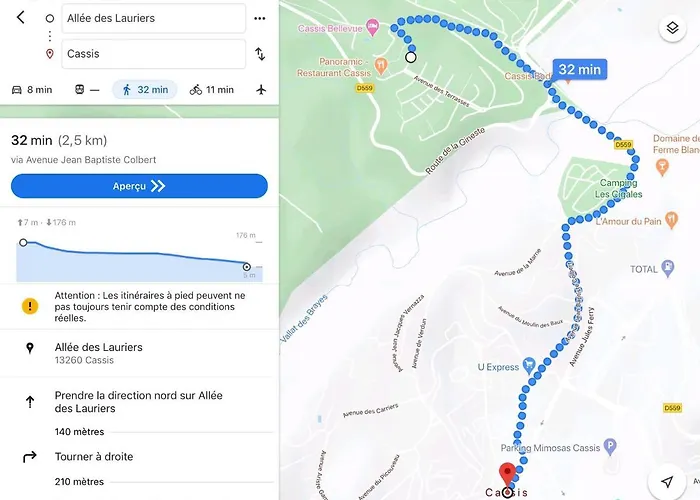Go back using the arrow icon
The height and width of the screenshot is (500, 700).
click(x=21, y=17)
